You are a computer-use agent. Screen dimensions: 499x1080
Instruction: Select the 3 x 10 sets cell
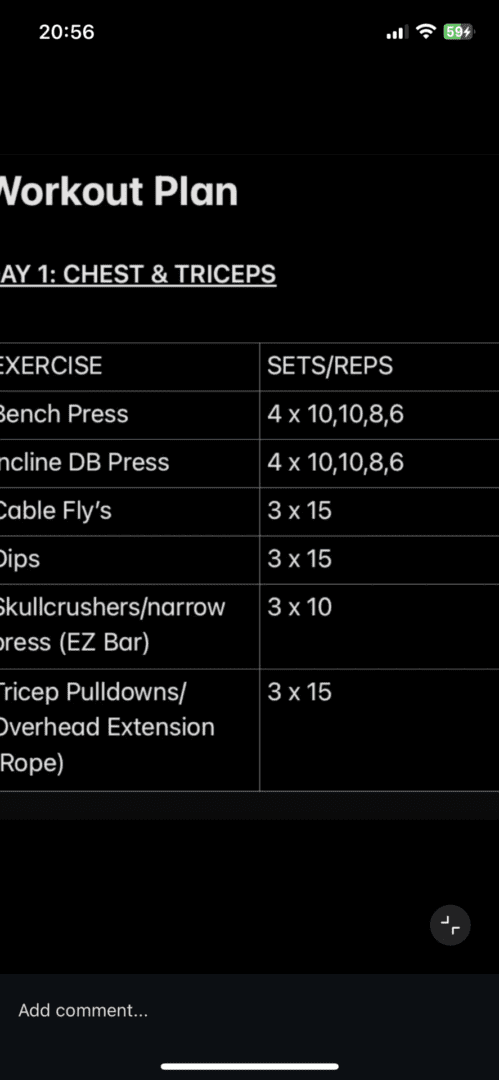(x=379, y=626)
